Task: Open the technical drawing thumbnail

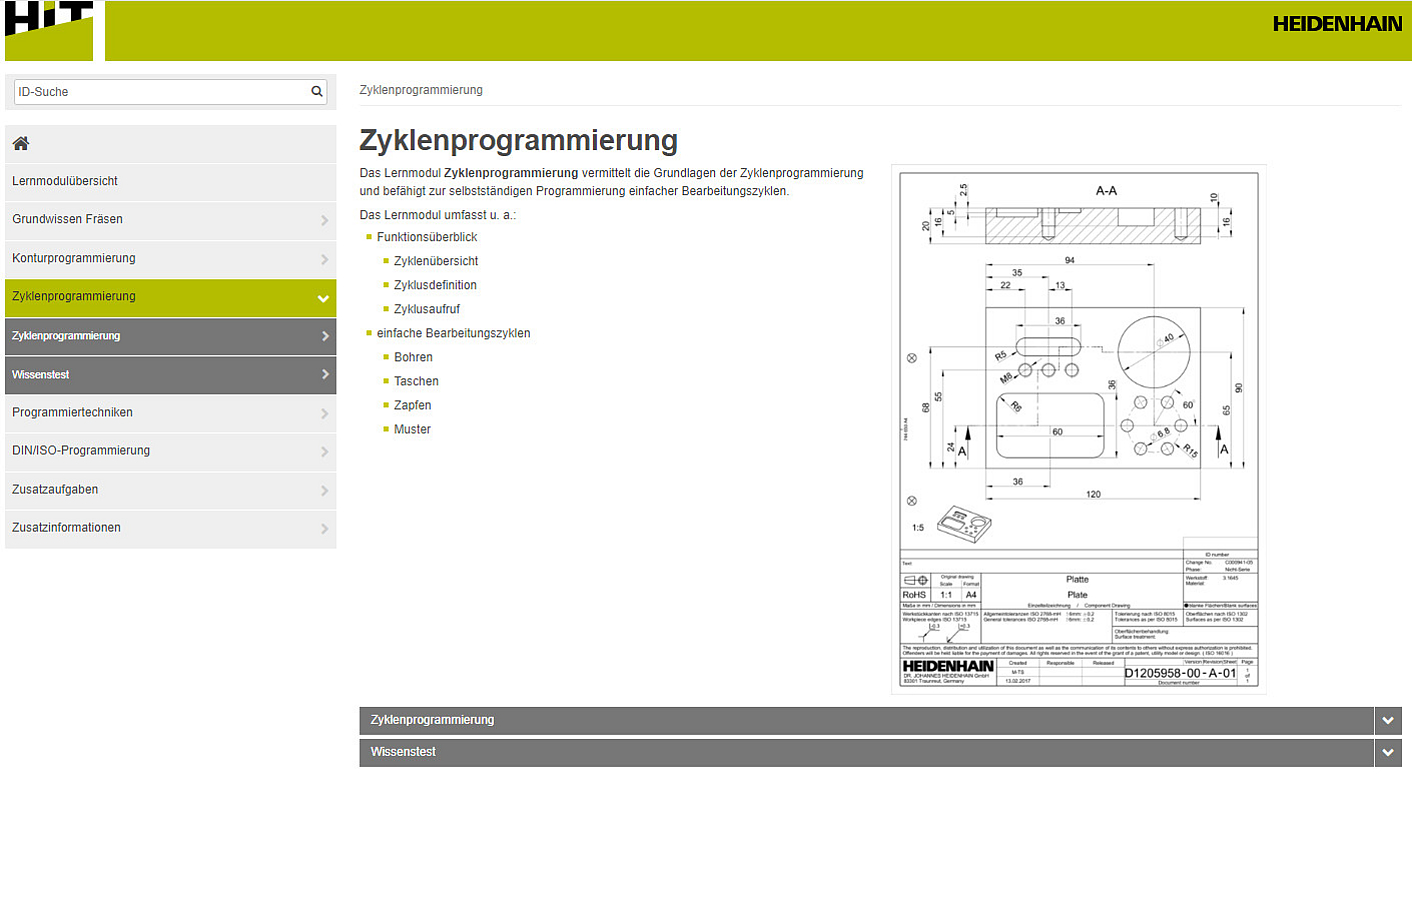Action: pos(1079,429)
